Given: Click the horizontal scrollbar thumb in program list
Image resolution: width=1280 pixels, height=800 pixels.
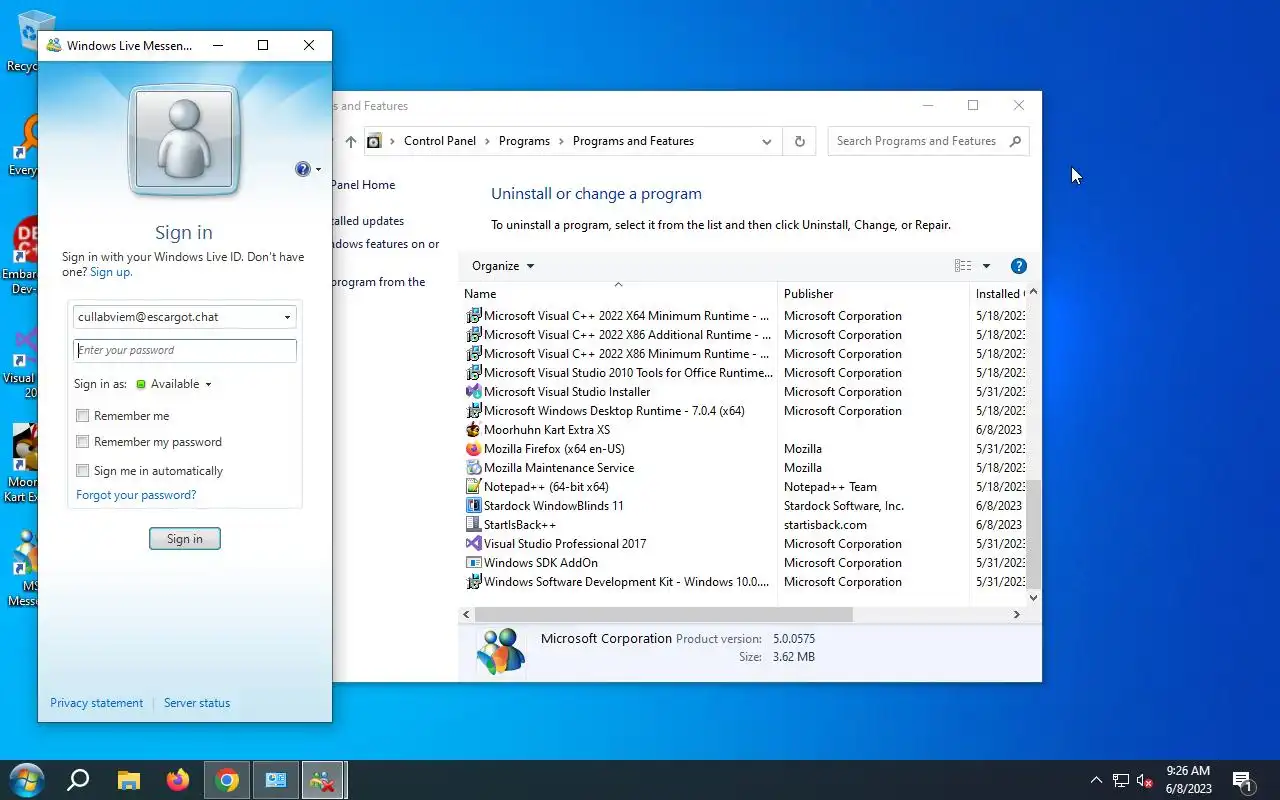Looking at the screenshot, I should click(x=664, y=615).
